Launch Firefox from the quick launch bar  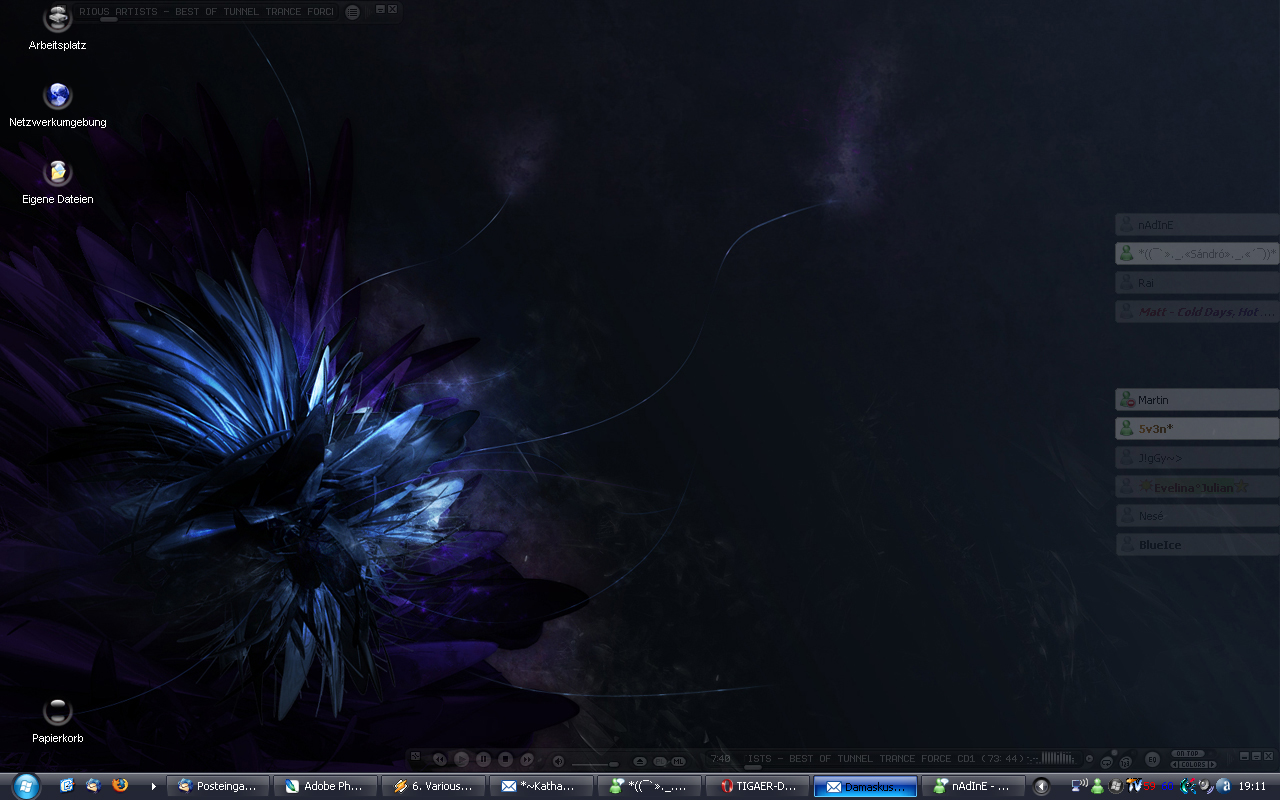pos(120,786)
